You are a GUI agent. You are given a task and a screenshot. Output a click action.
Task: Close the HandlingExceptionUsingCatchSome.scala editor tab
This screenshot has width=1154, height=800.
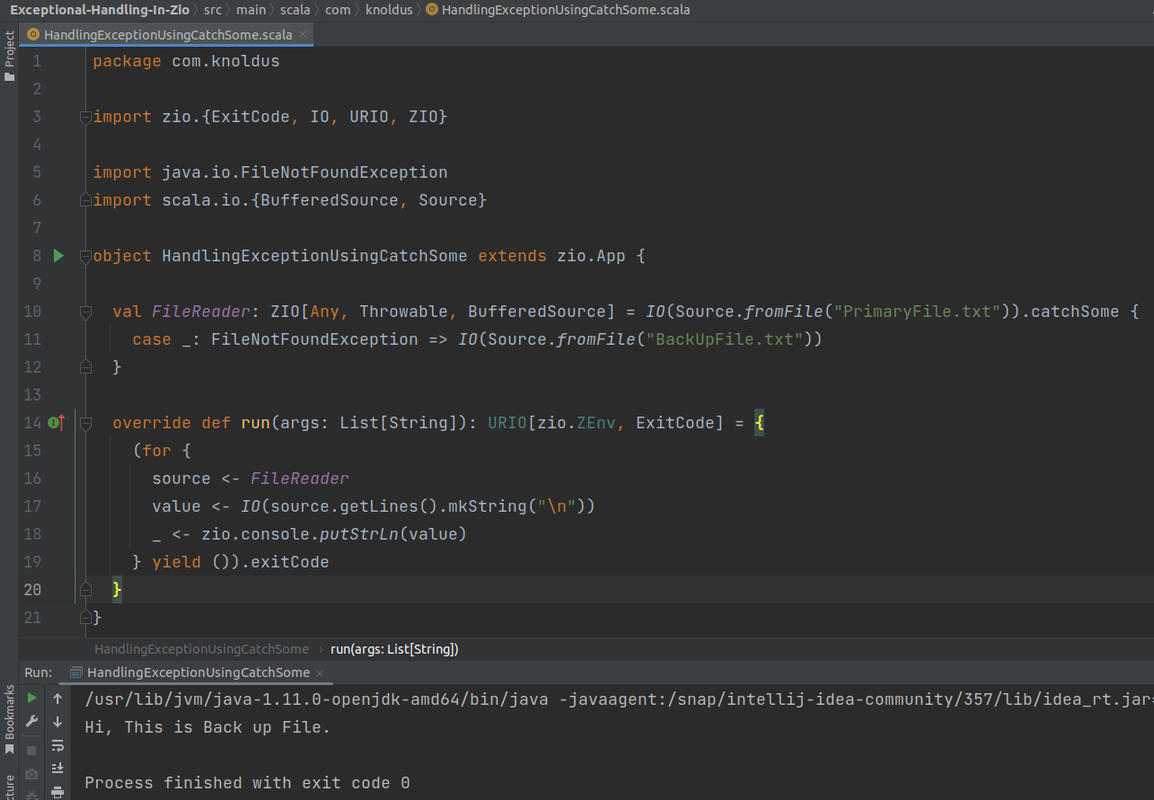(x=302, y=34)
